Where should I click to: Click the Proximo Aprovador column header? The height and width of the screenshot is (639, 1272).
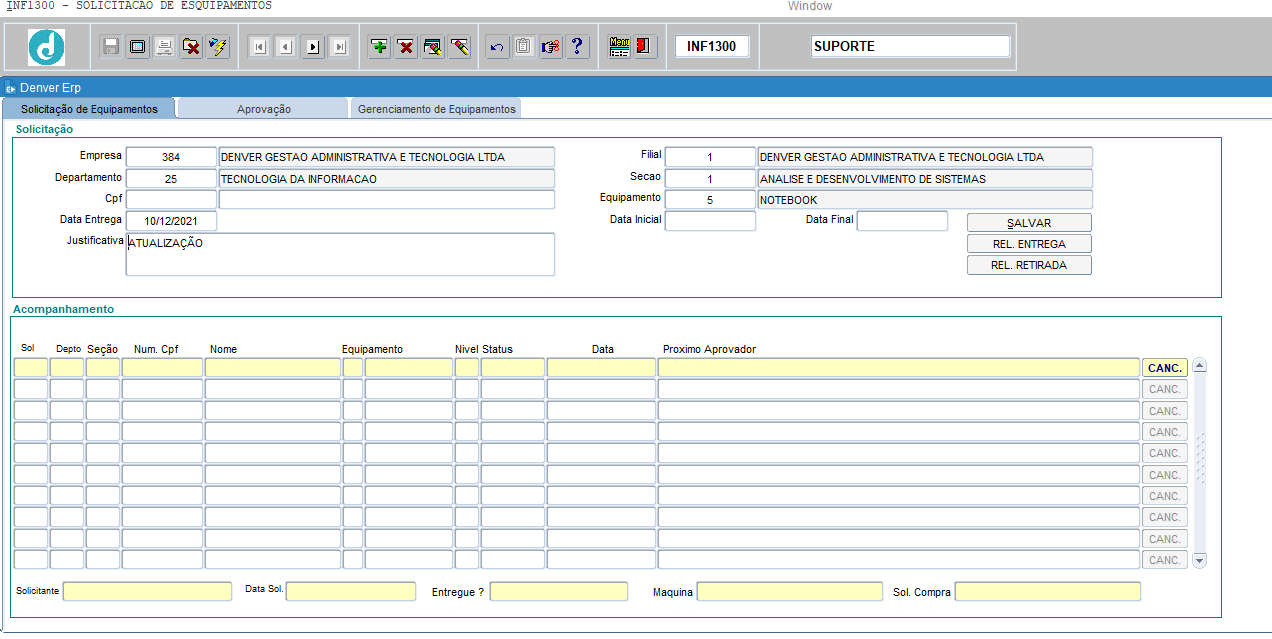[x=709, y=349]
